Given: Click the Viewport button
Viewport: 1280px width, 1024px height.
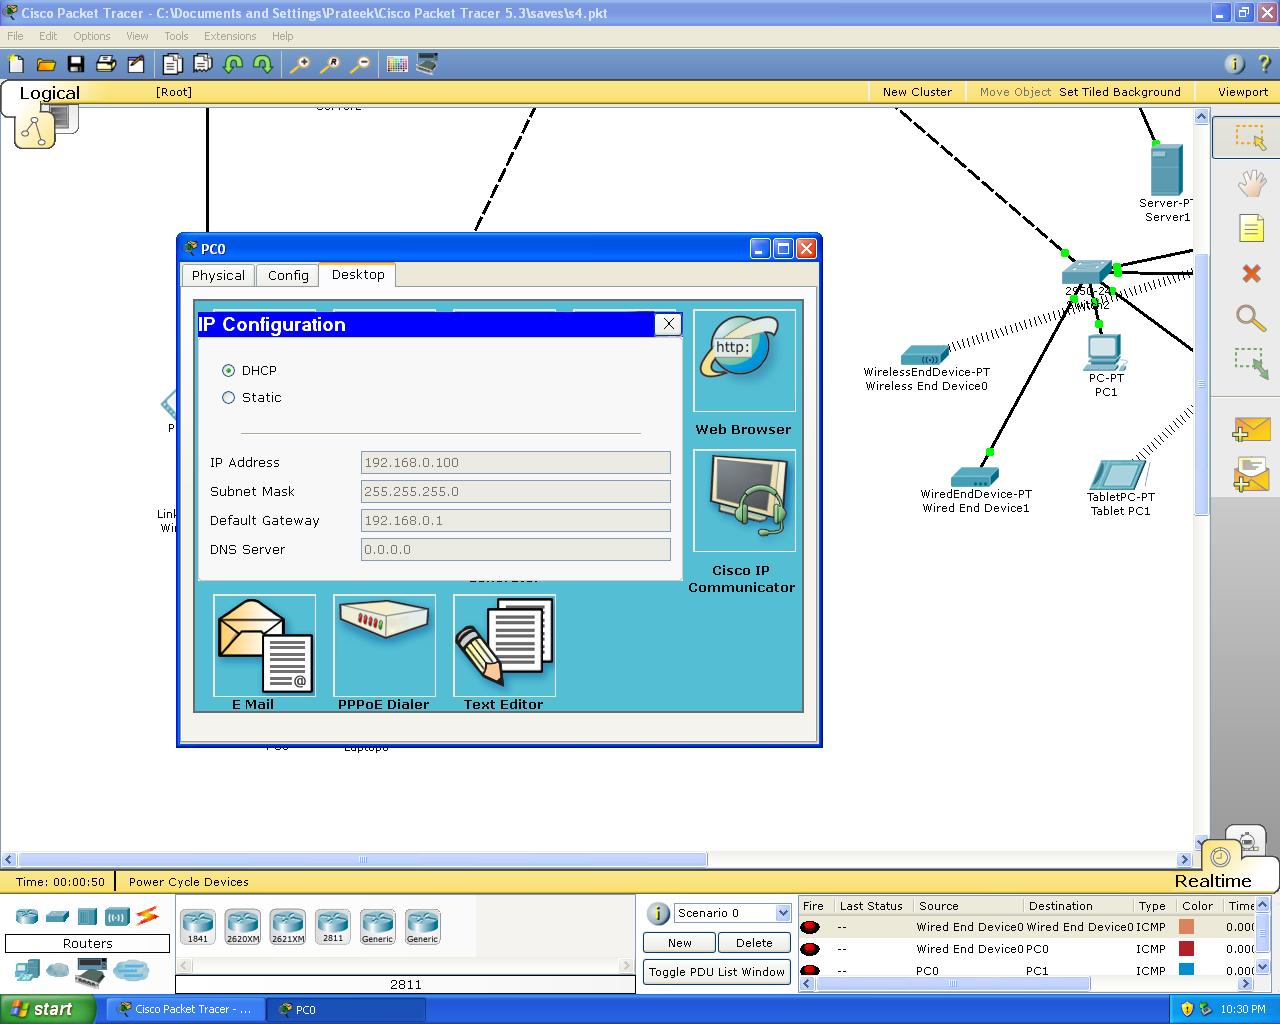Looking at the screenshot, I should [1243, 92].
